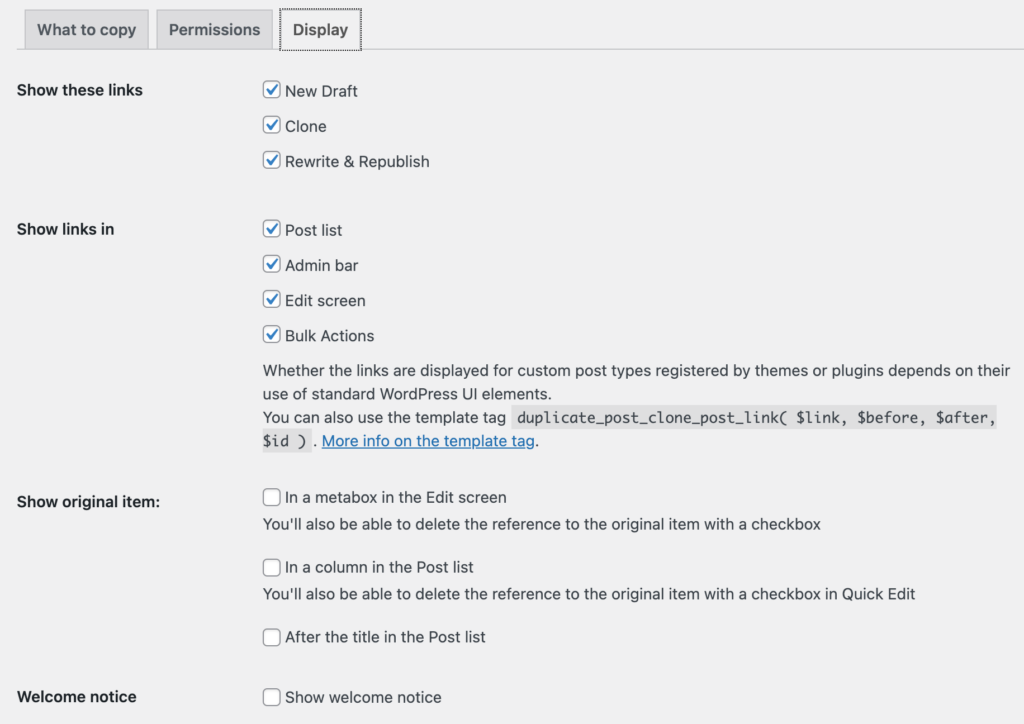Viewport: 1024px width, 724px height.
Task: Click the Show these links heading
Action: (x=79, y=90)
